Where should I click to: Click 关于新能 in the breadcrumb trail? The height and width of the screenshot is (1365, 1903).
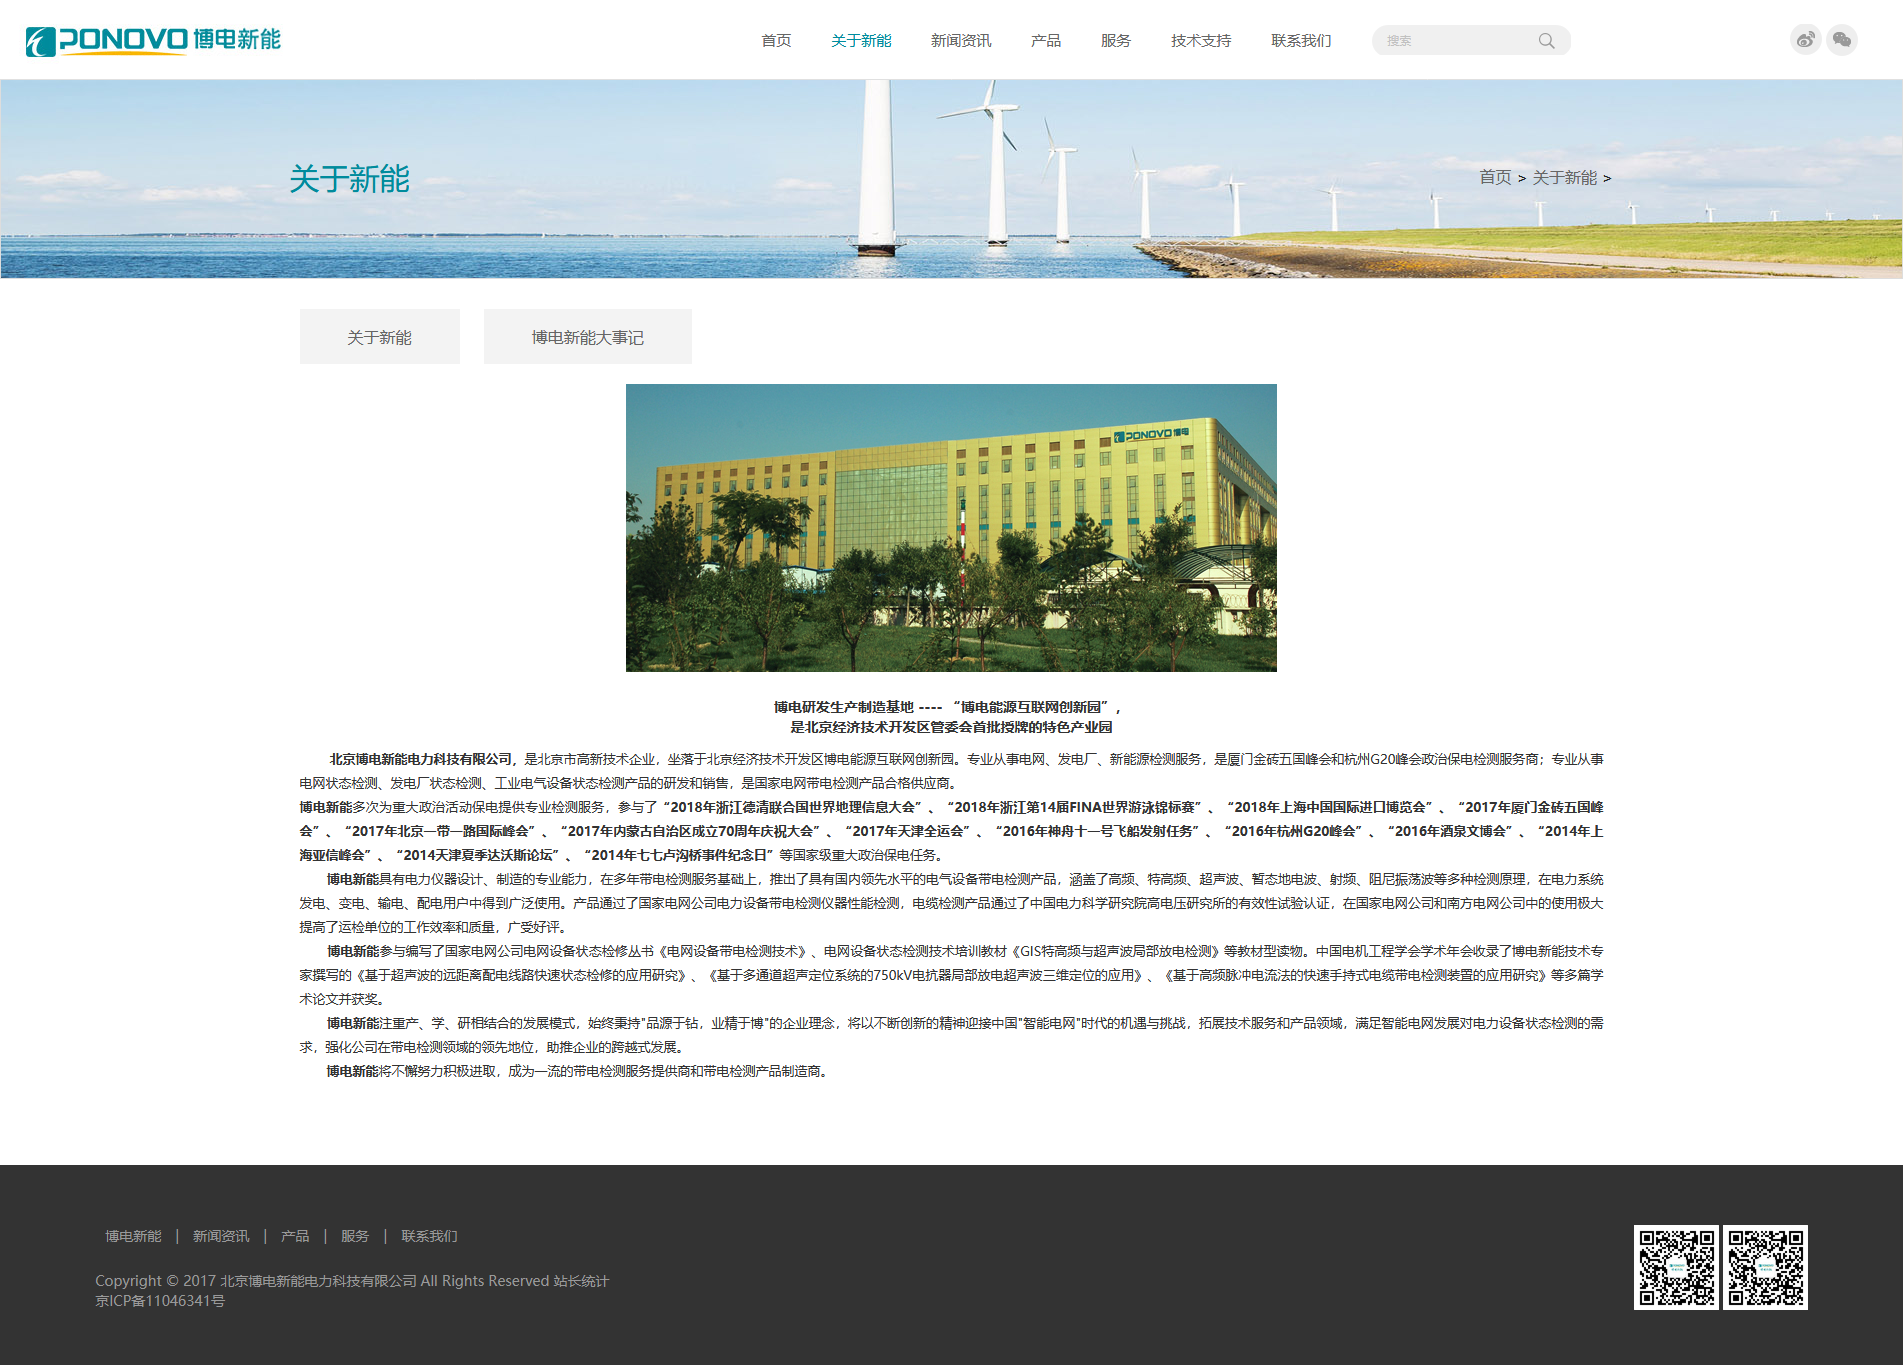pos(1565,178)
